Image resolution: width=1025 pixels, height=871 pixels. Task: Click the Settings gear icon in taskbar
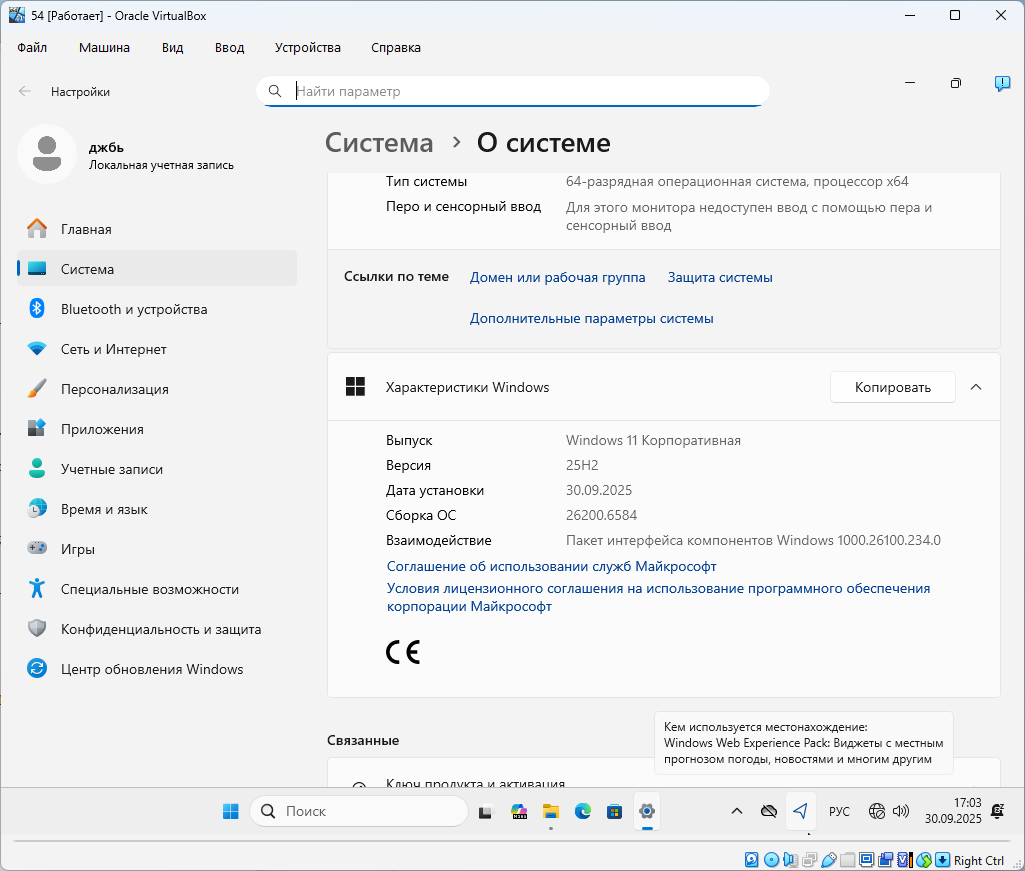pyautogui.click(x=647, y=811)
